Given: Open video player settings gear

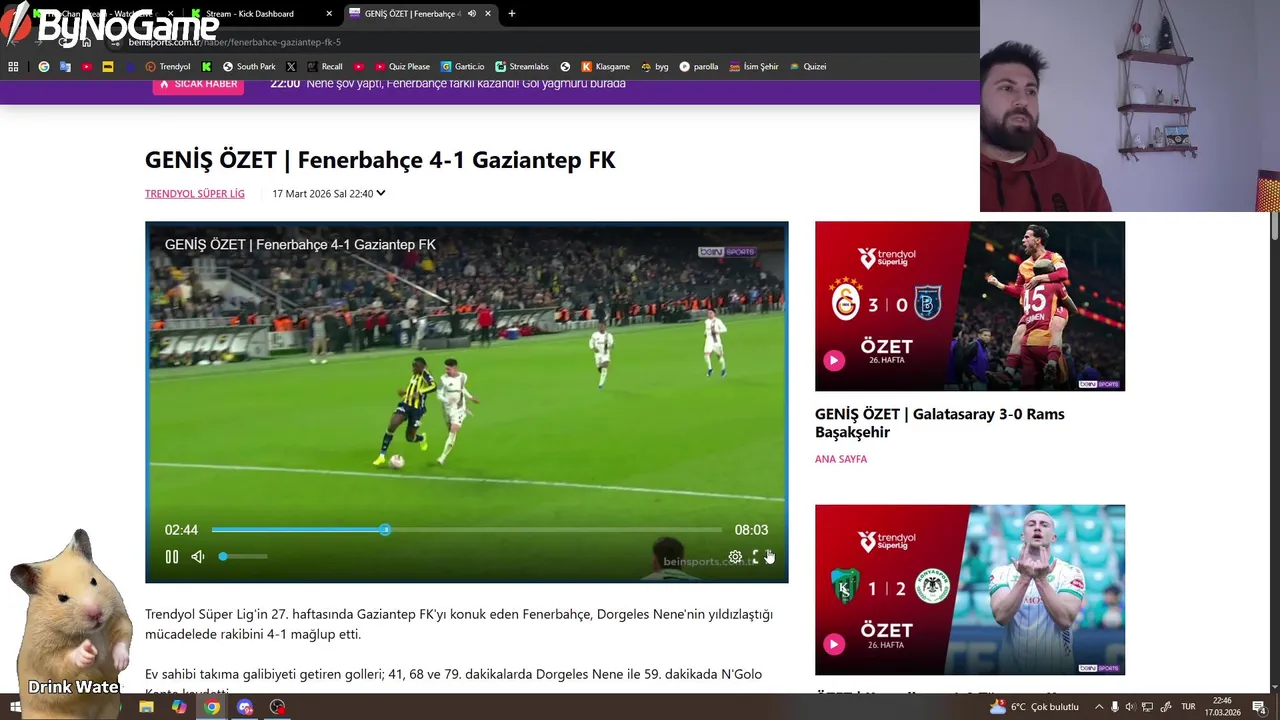Looking at the screenshot, I should click(735, 557).
